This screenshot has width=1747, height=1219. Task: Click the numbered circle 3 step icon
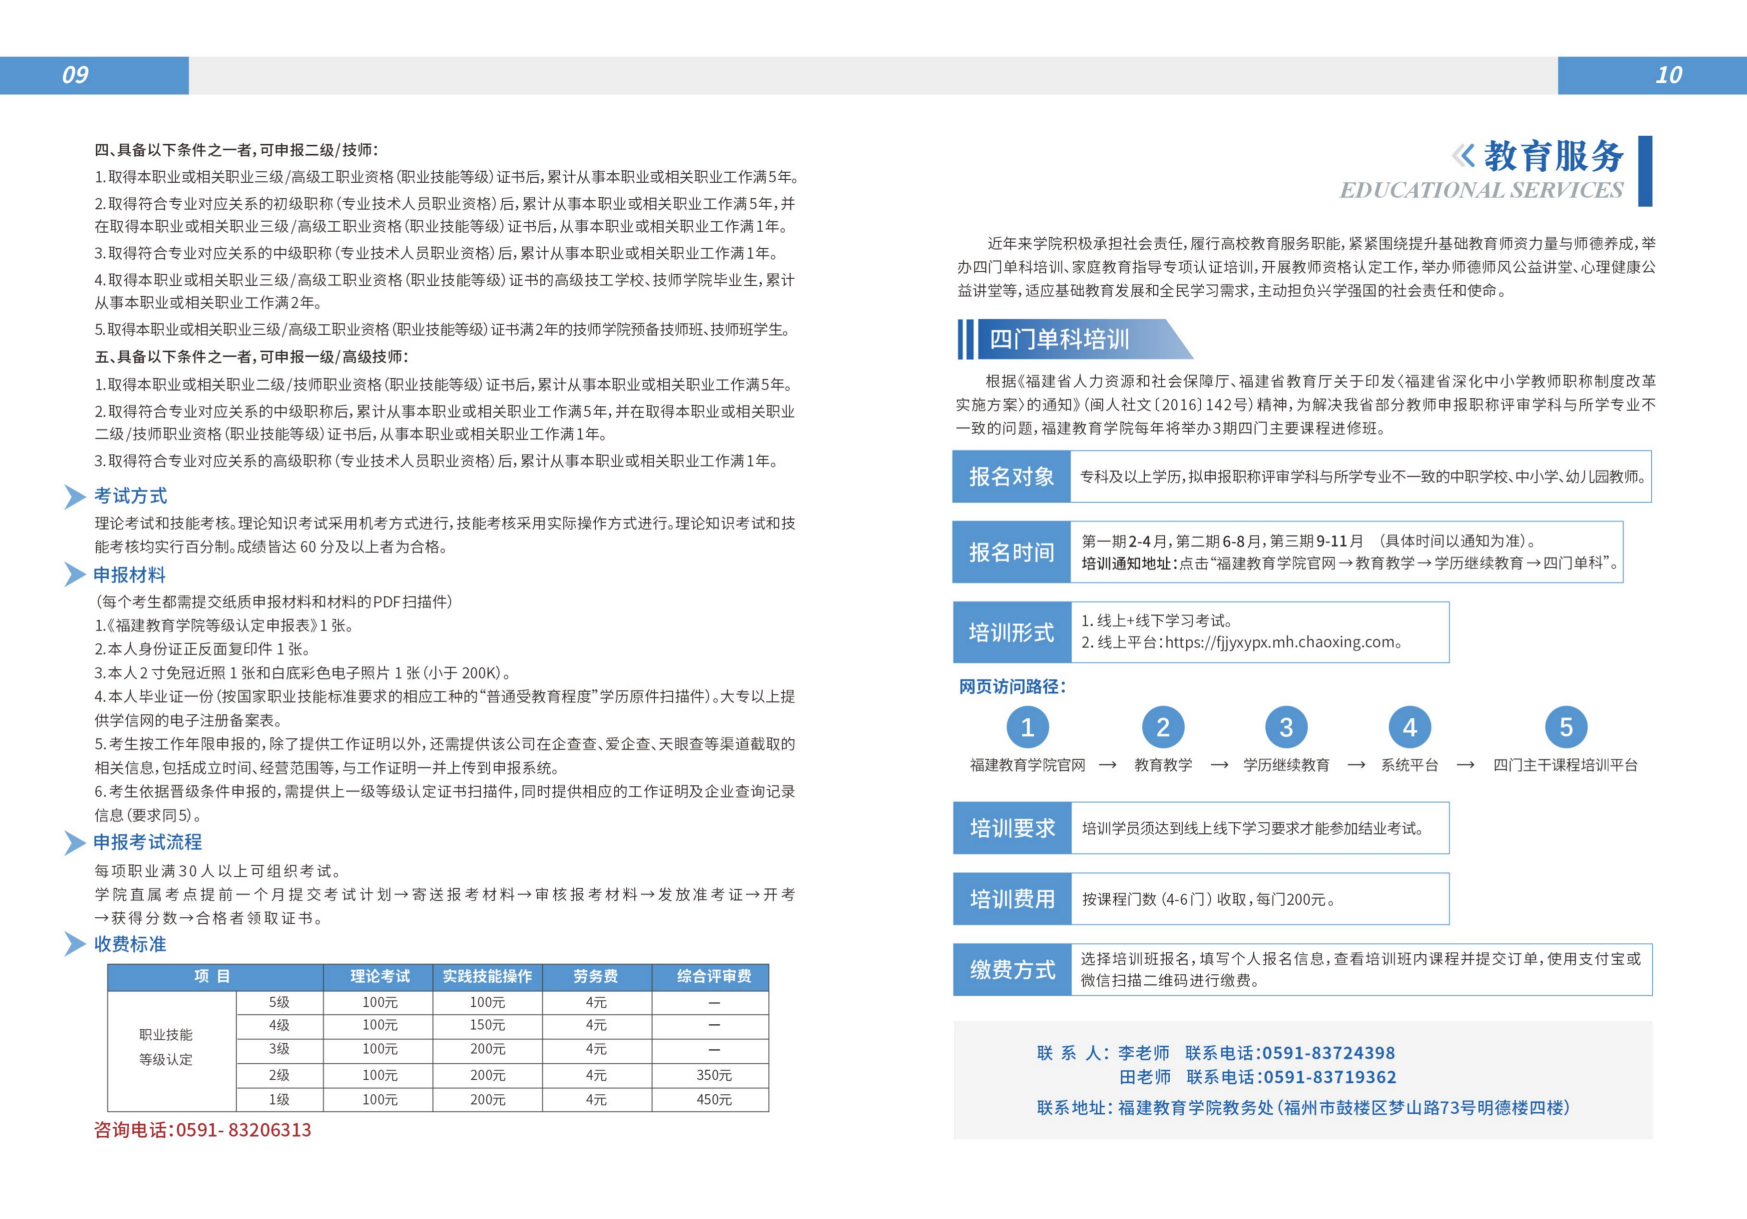(x=1286, y=727)
